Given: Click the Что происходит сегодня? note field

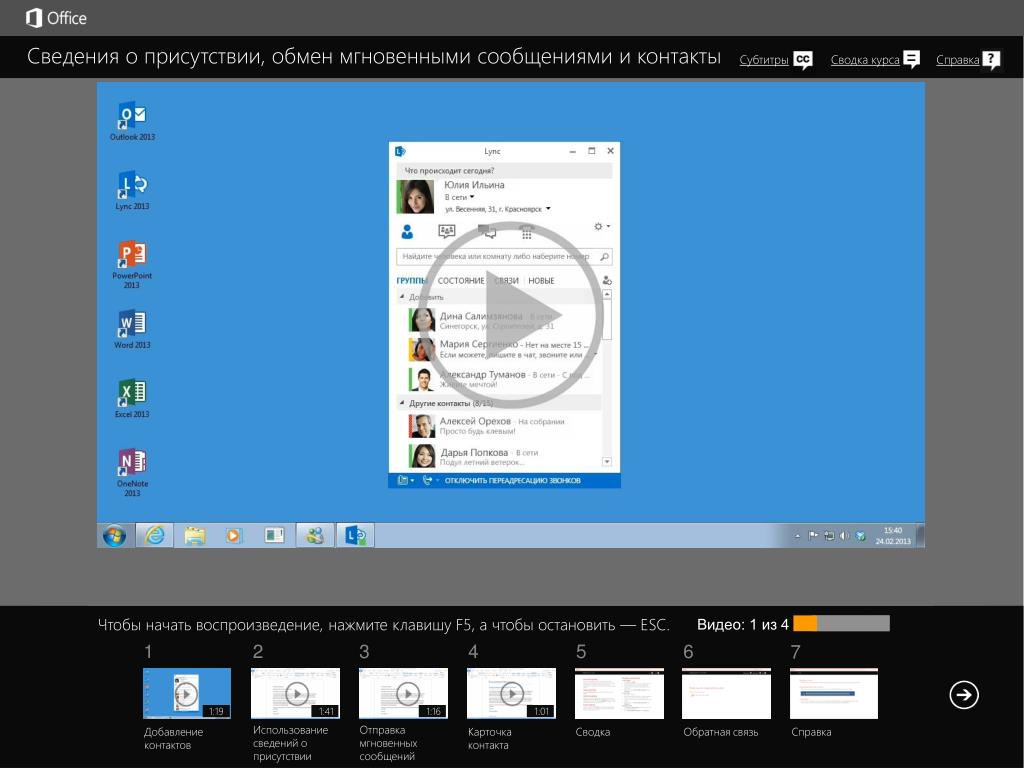Looking at the screenshot, I should 504,170.
